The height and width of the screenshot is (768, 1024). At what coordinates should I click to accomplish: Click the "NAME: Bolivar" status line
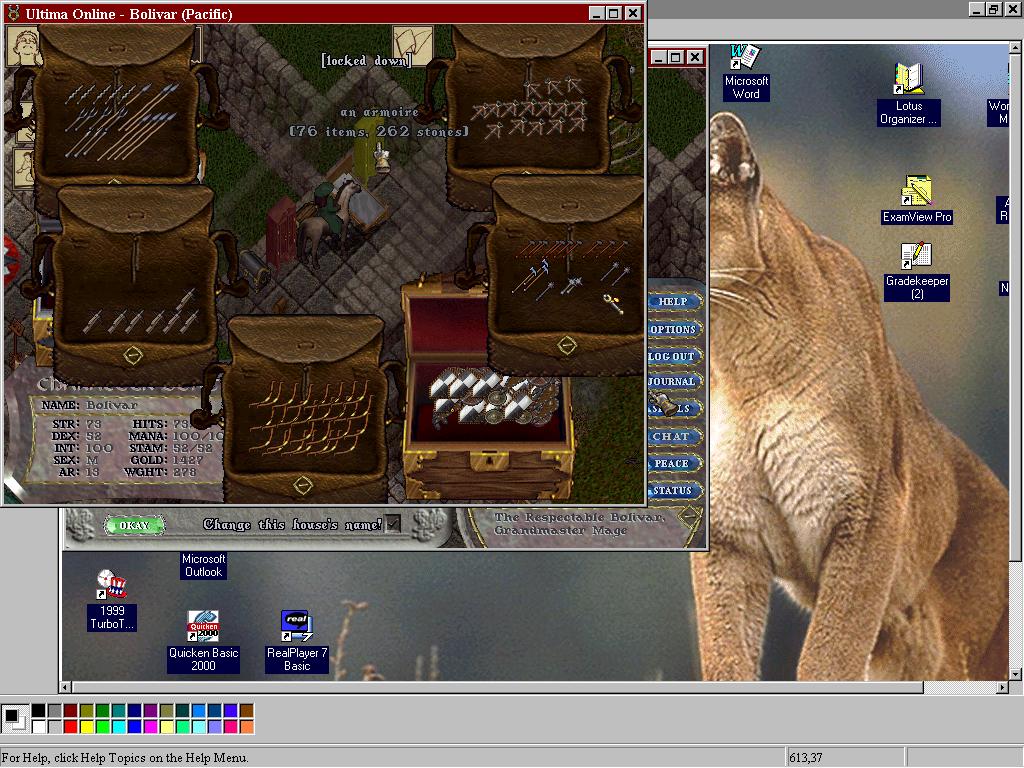89,405
